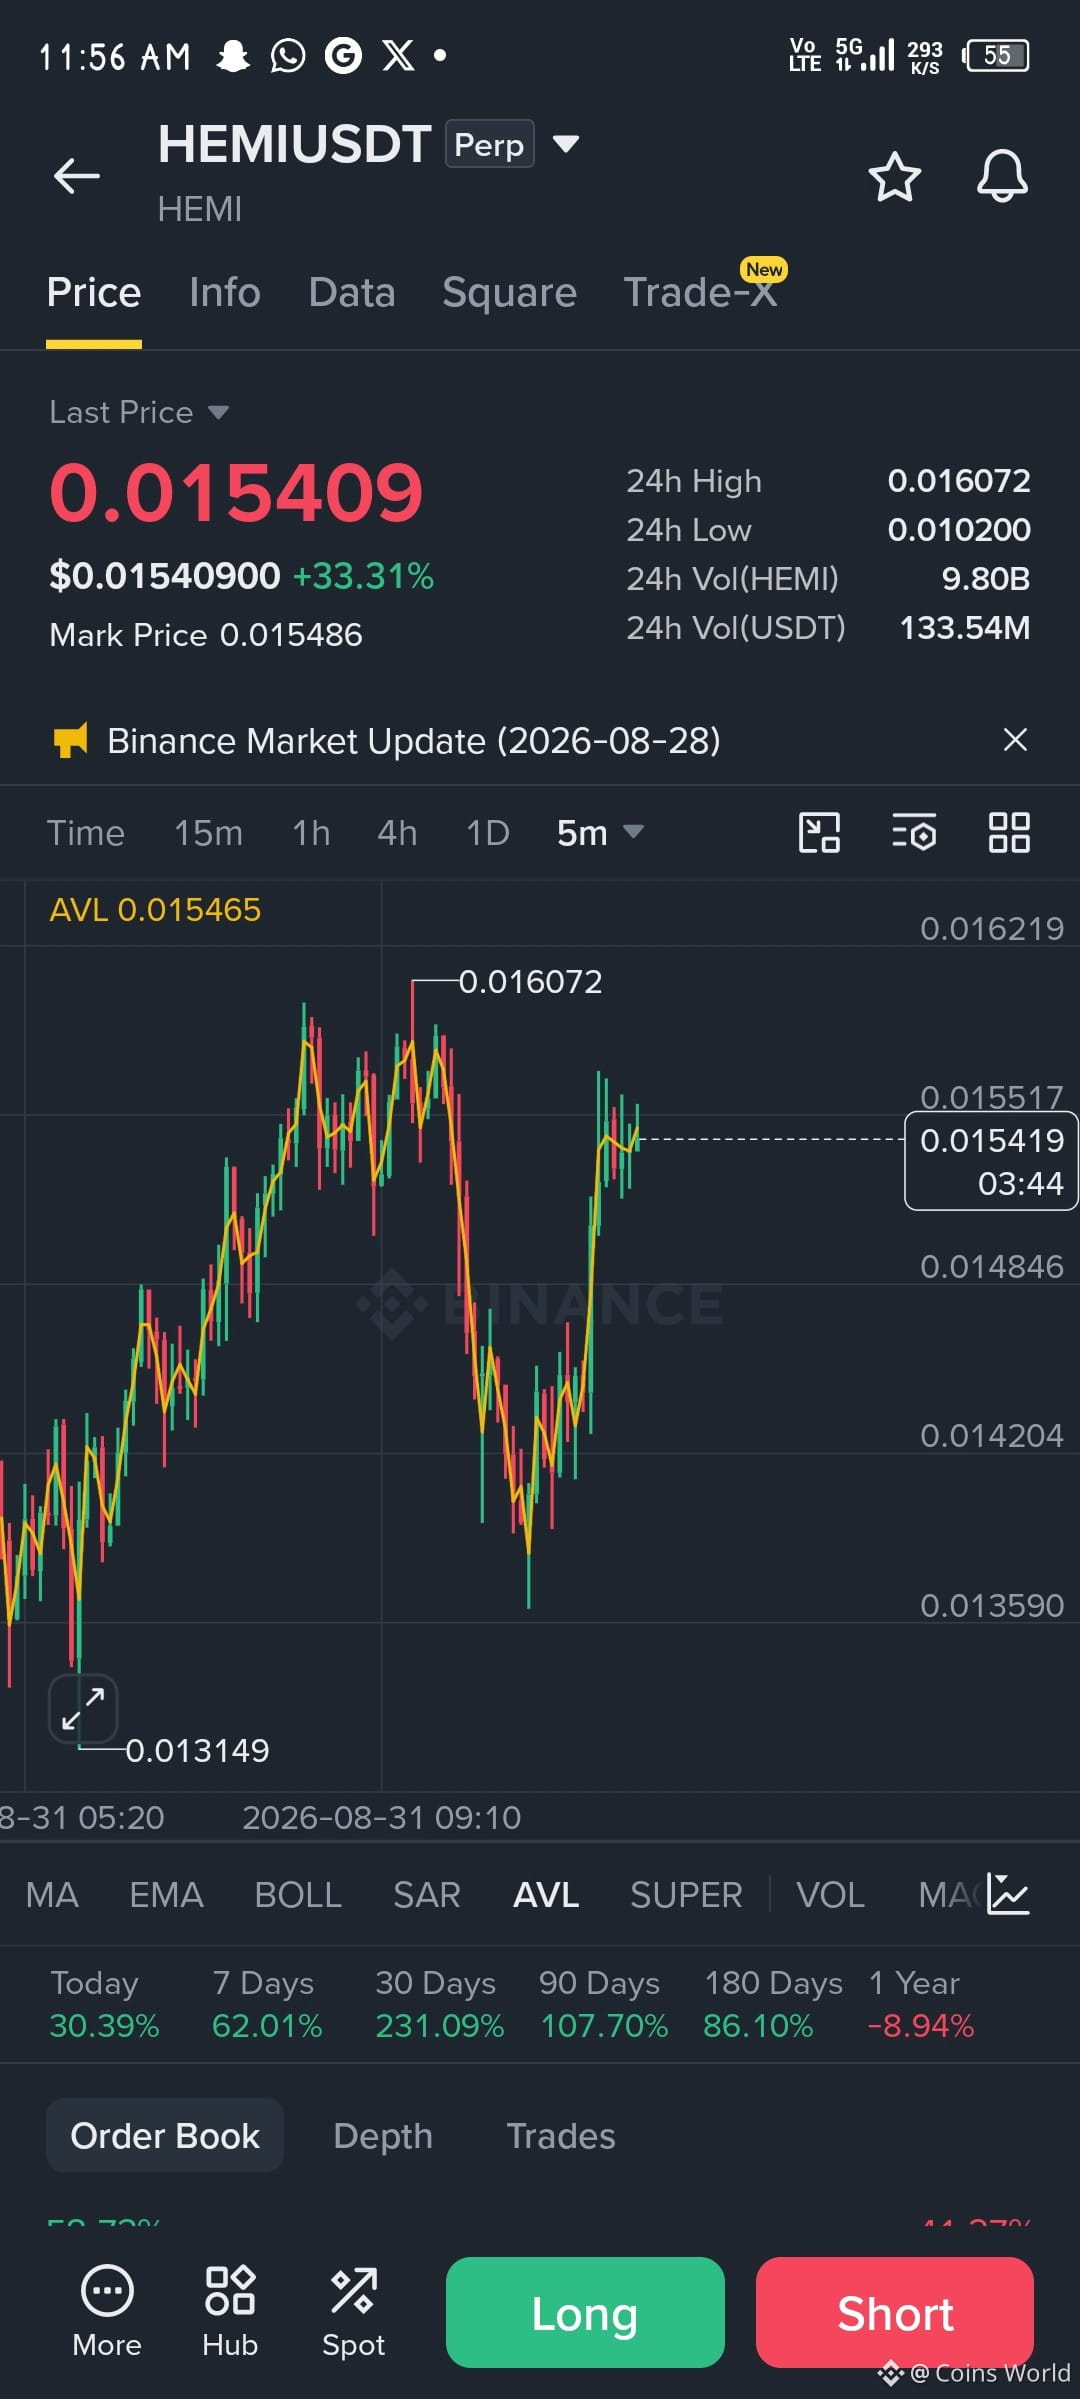Expand the HEMIUSDT Perp pair dropdown
The width and height of the screenshot is (1080, 2399).
tap(566, 144)
